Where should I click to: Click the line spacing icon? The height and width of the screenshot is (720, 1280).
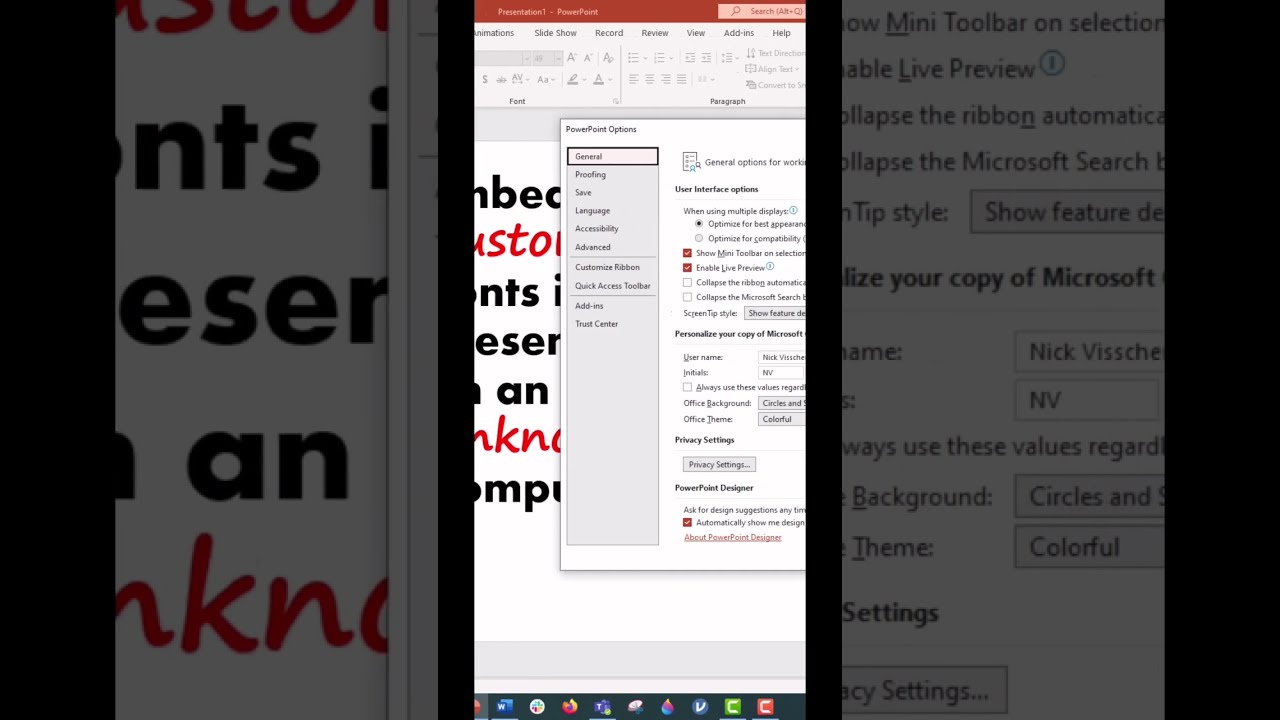(728, 58)
